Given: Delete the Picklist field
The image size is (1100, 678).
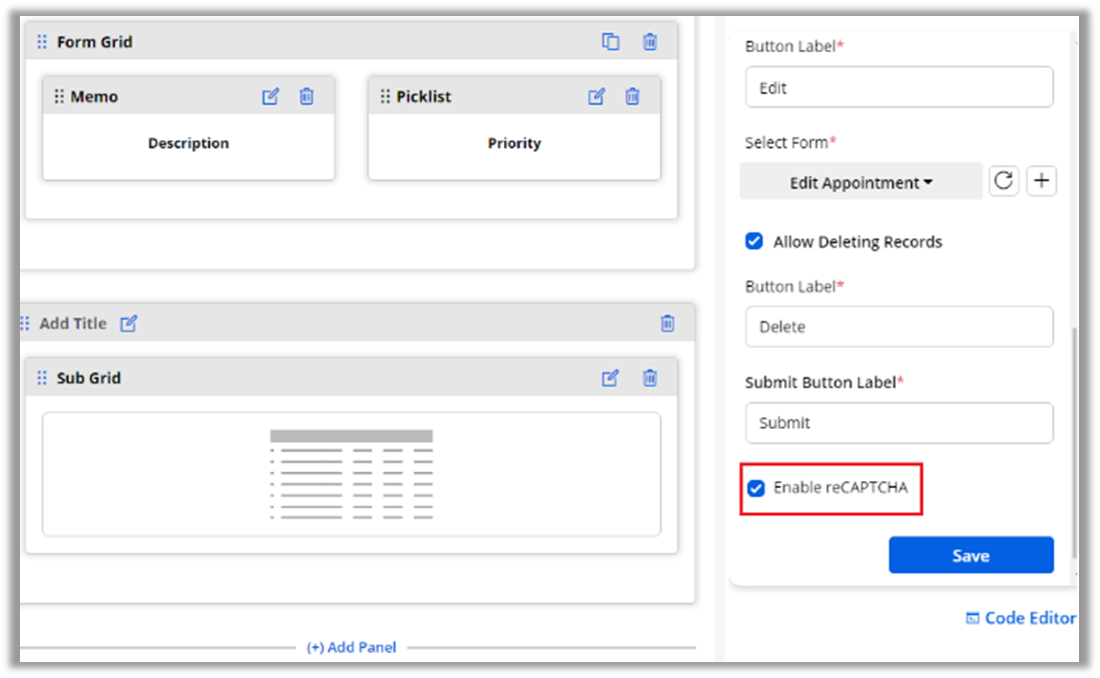Looking at the screenshot, I should coord(632,97).
